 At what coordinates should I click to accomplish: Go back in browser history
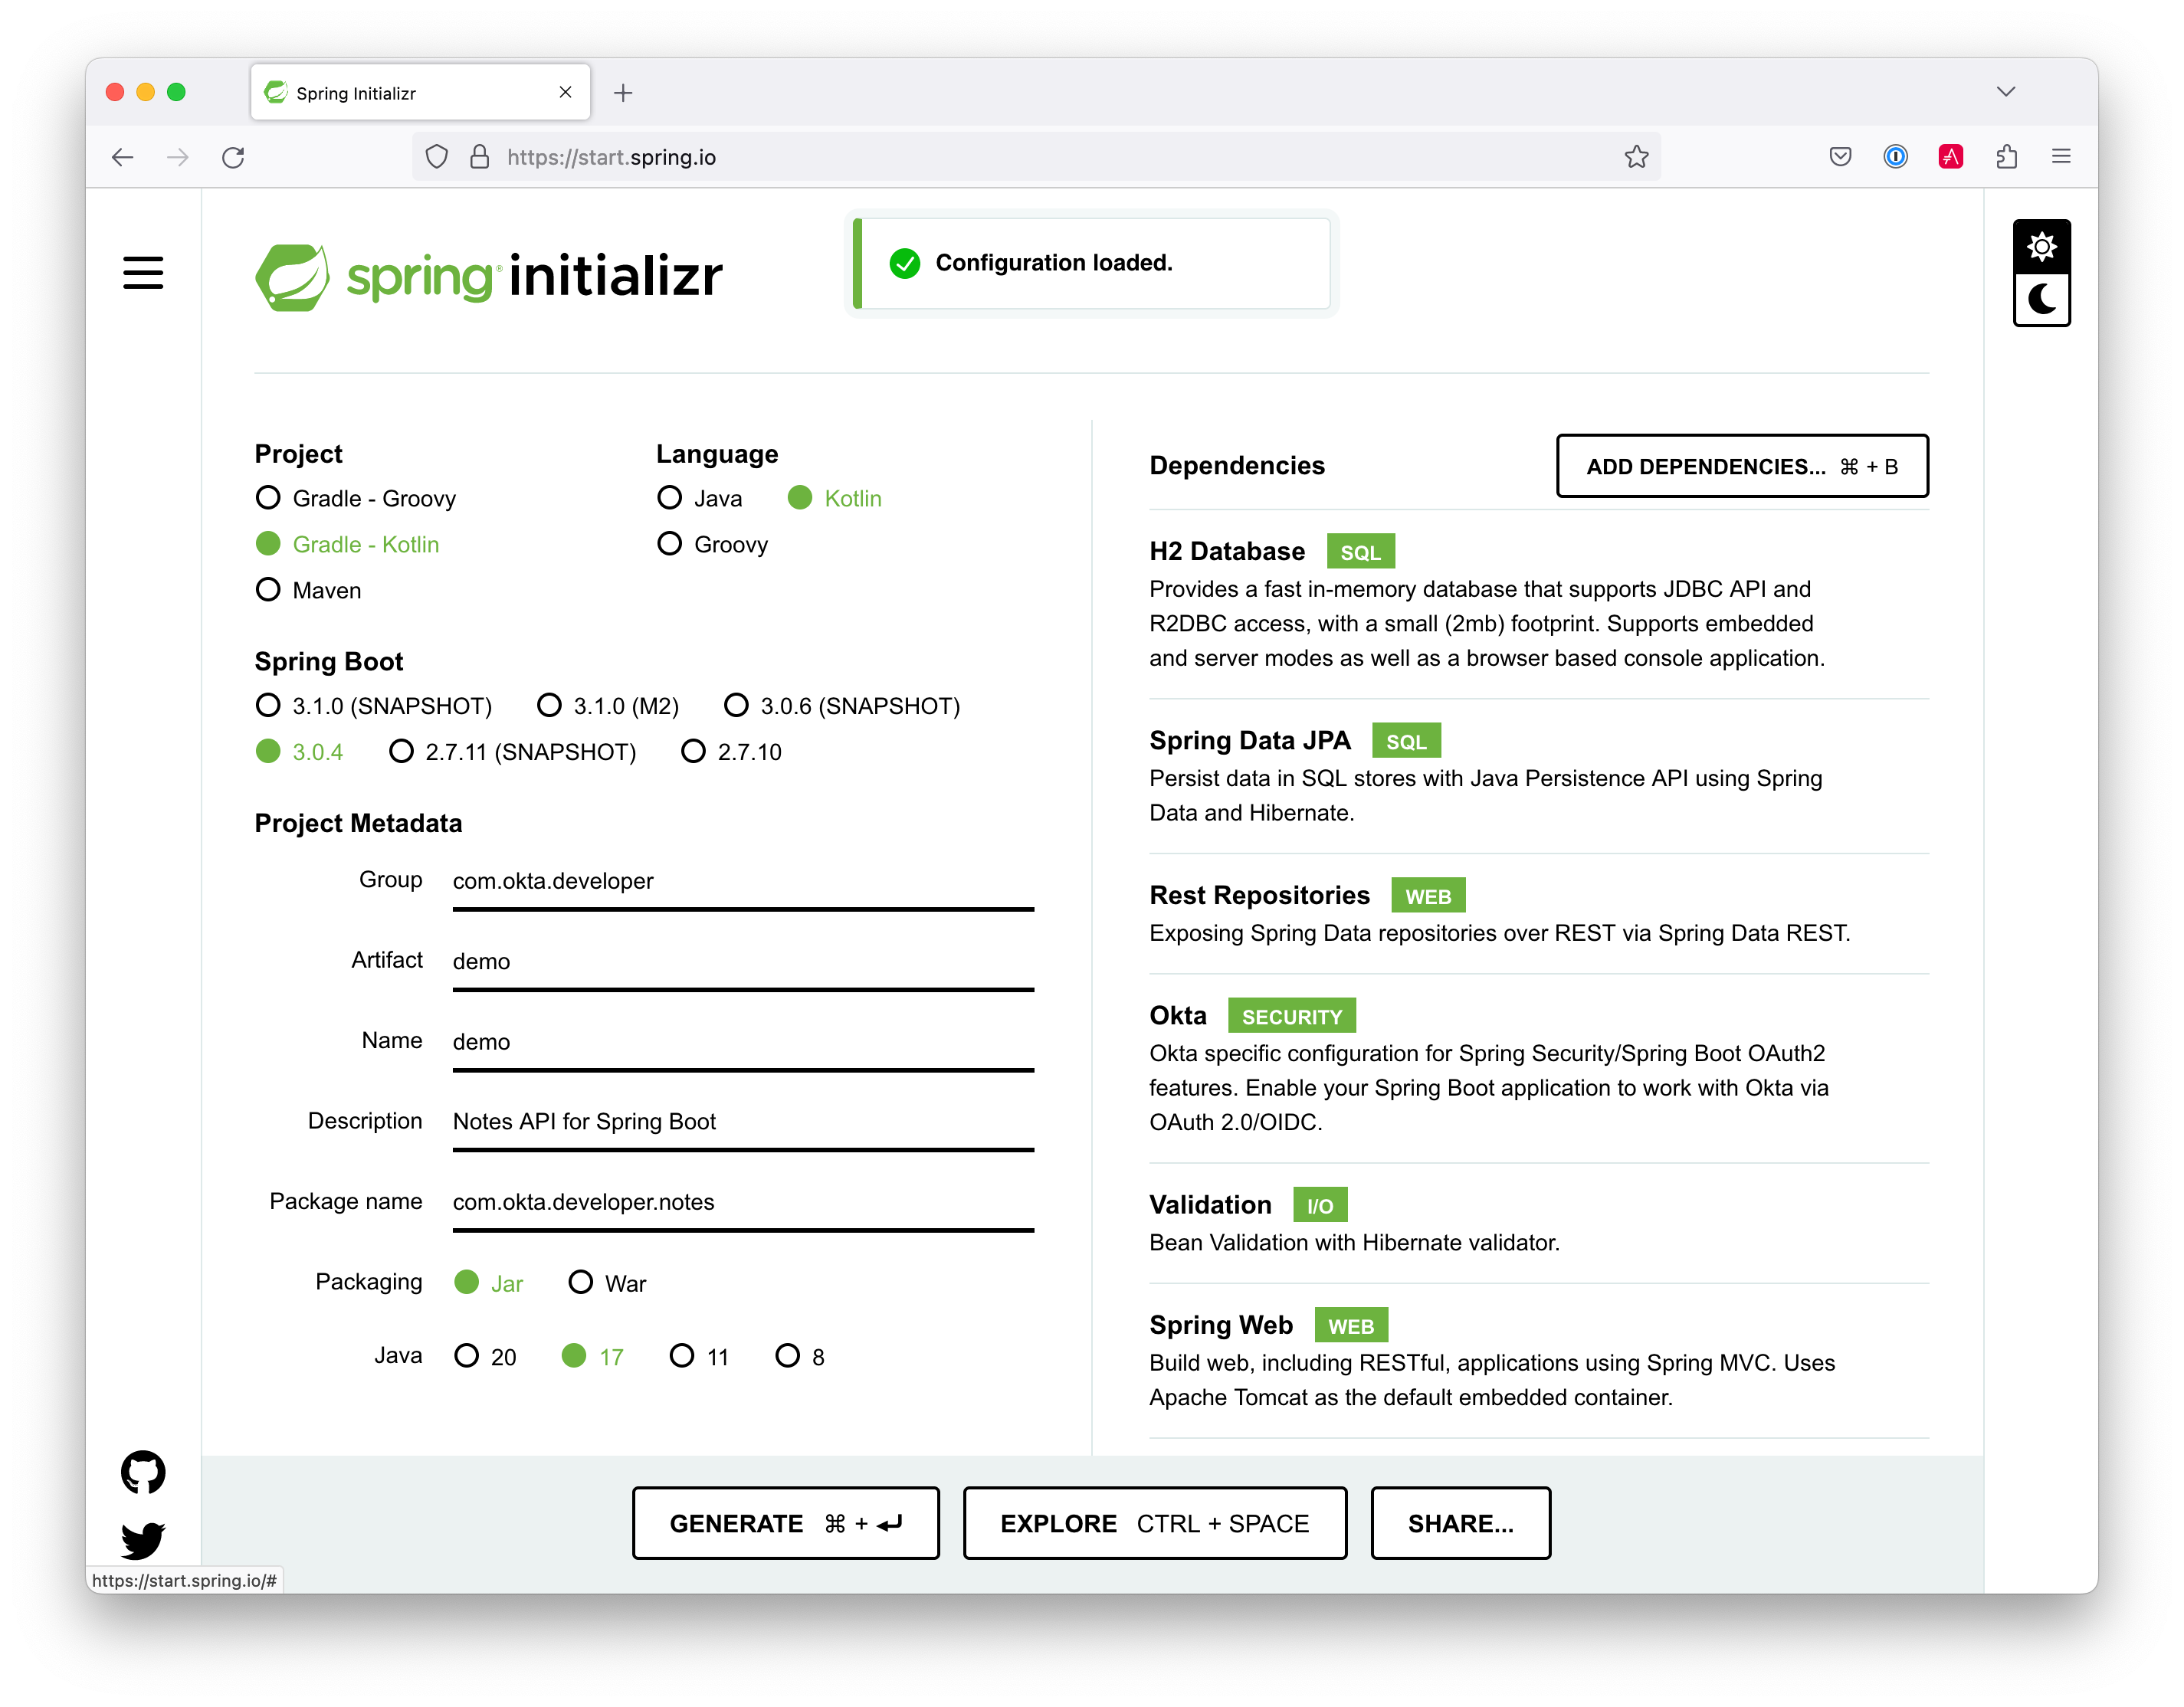coord(122,157)
